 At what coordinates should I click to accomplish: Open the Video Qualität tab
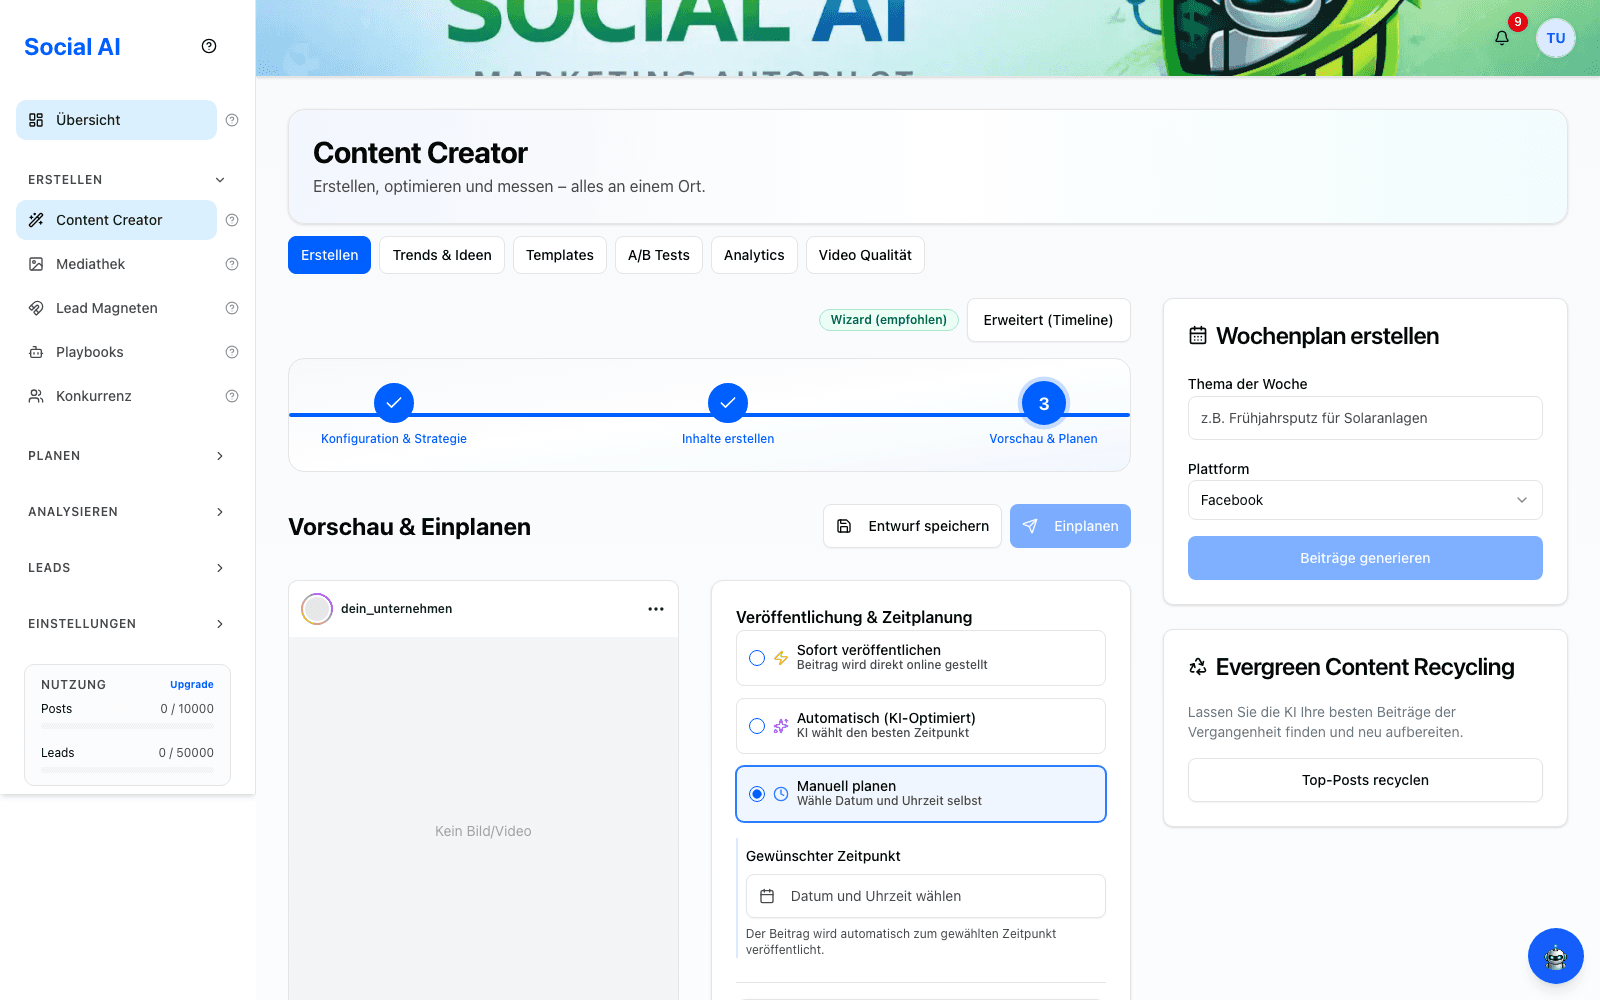coord(865,255)
